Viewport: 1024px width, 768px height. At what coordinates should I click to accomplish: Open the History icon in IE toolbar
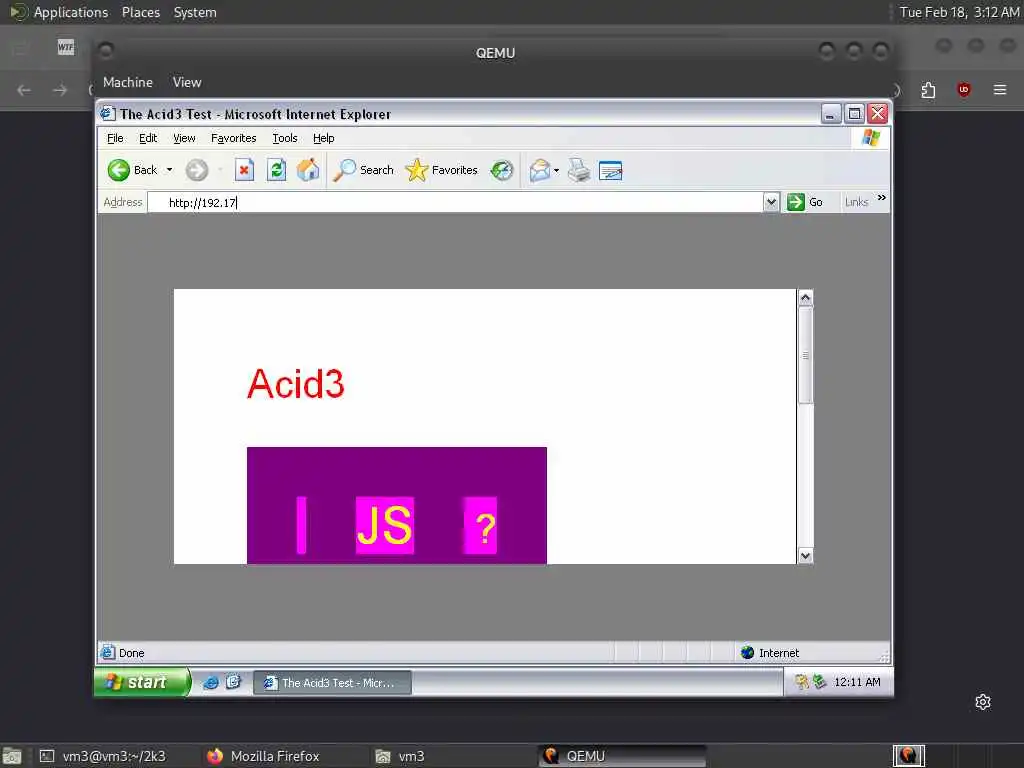pyautogui.click(x=502, y=170)
